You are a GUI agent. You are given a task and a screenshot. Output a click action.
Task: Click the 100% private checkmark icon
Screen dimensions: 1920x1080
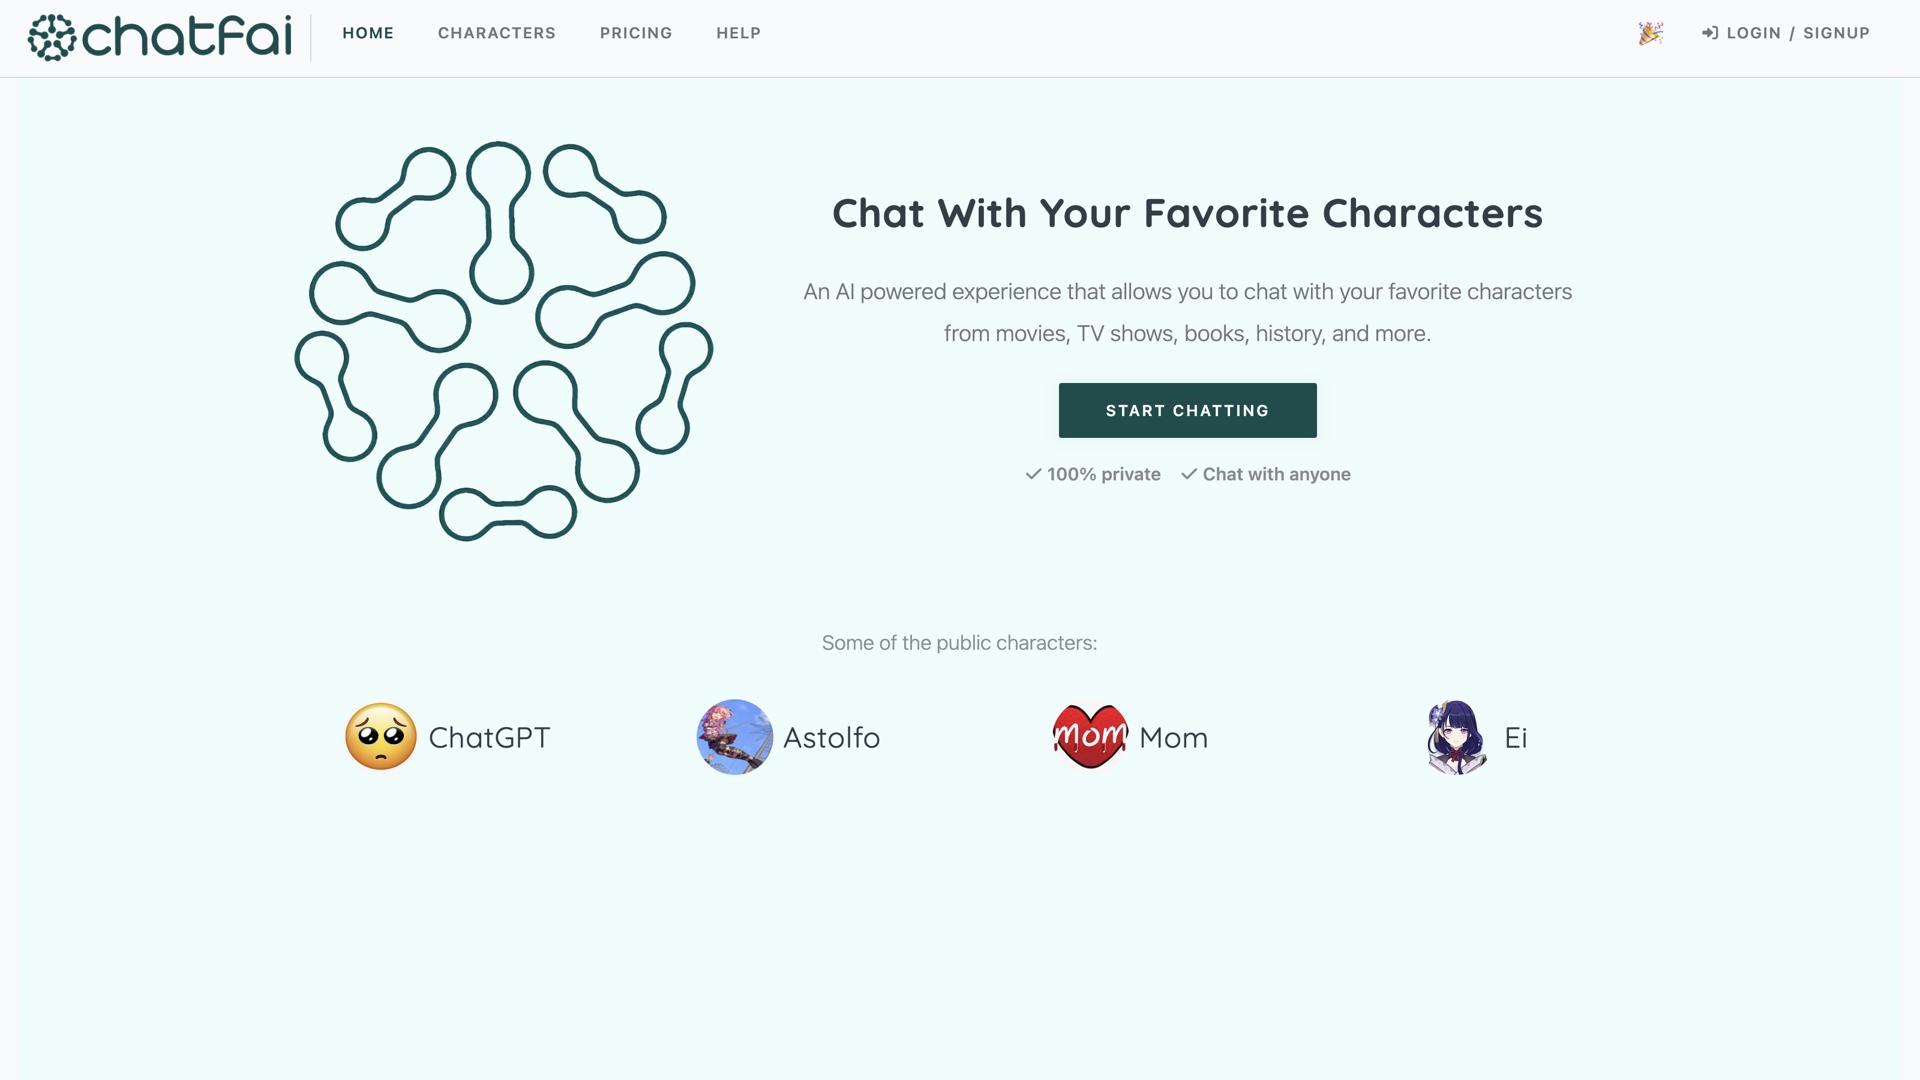click(x=1033, y=474)
